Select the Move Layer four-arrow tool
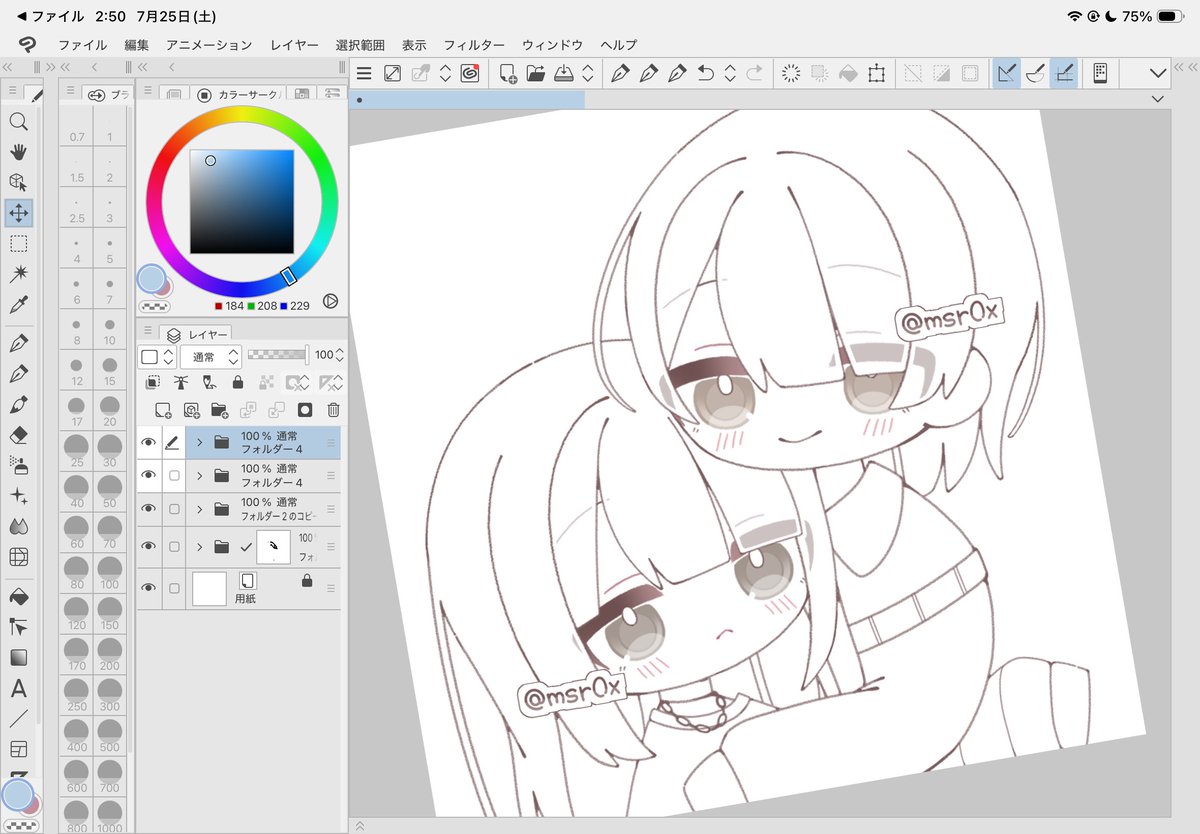Image resolution: width=1200 pixels, height=834 pixels. (18, 212)
